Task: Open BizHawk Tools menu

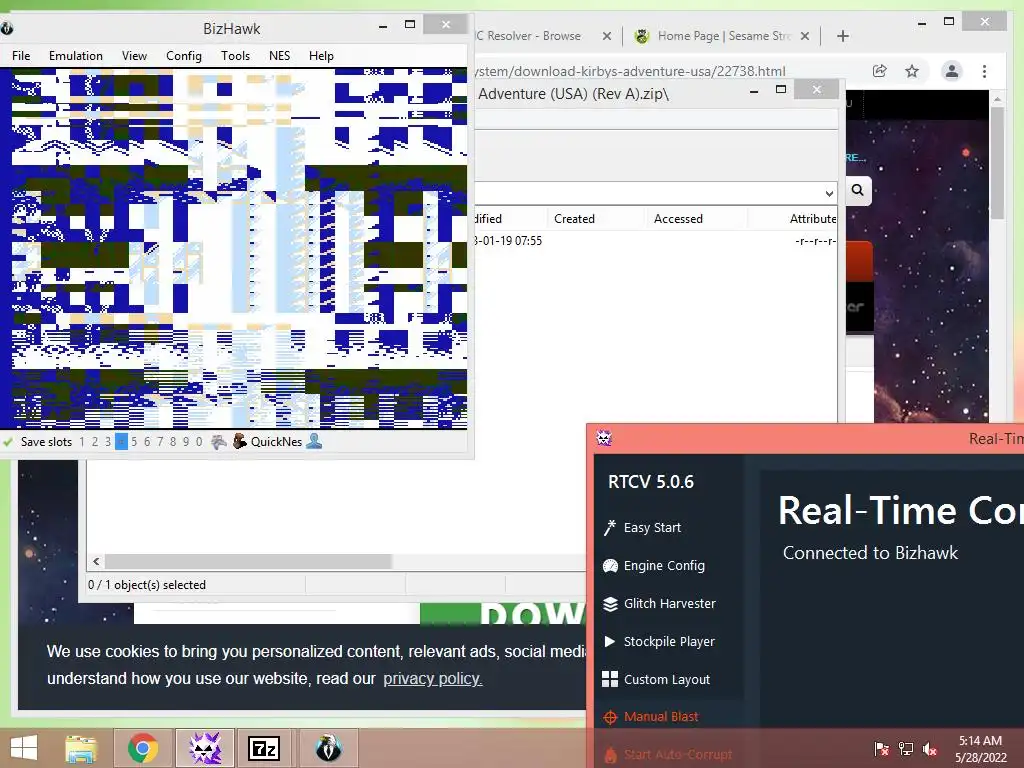Action: tap(235, 56)
